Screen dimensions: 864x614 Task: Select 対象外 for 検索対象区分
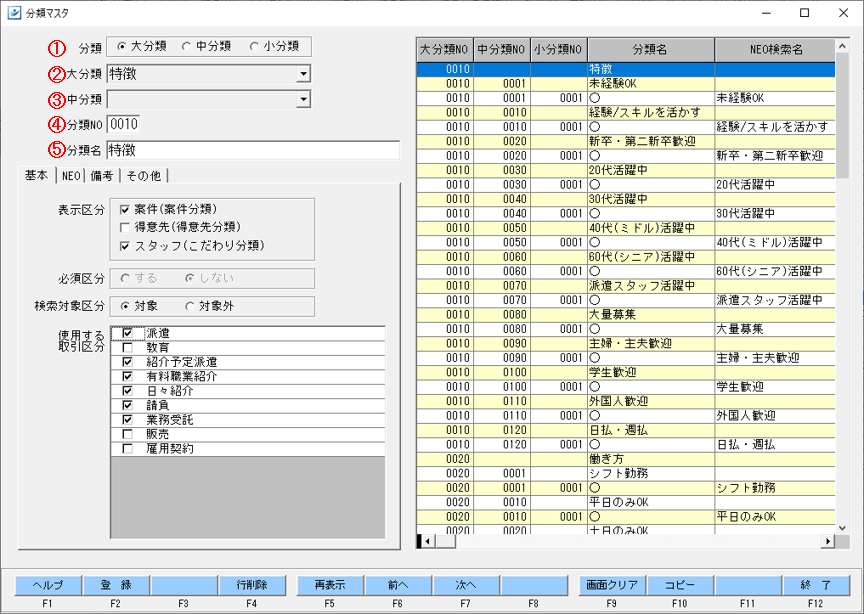point(190,306)
